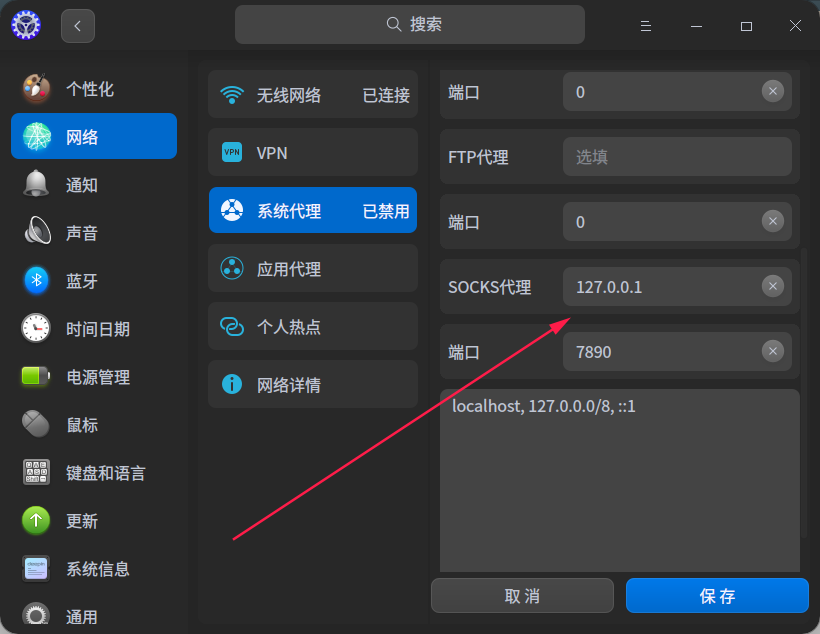Clear the 7890 port field
The width and height of the screenshot is (820, 634).
point(773,351)
